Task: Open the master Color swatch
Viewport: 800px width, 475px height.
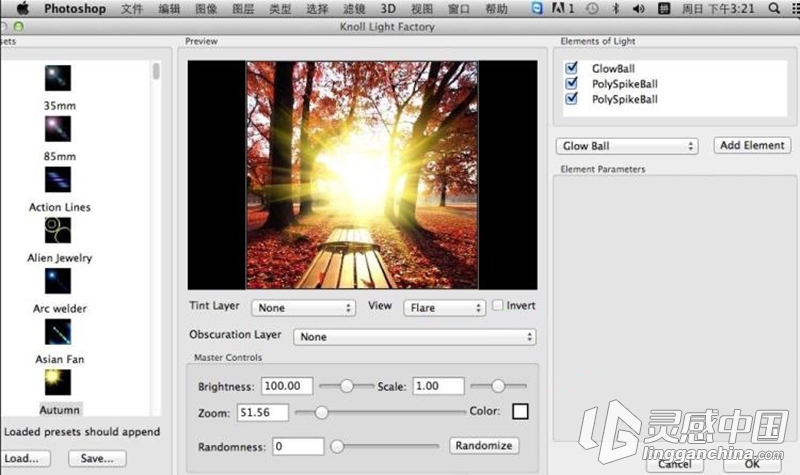Action: [520, 411]
